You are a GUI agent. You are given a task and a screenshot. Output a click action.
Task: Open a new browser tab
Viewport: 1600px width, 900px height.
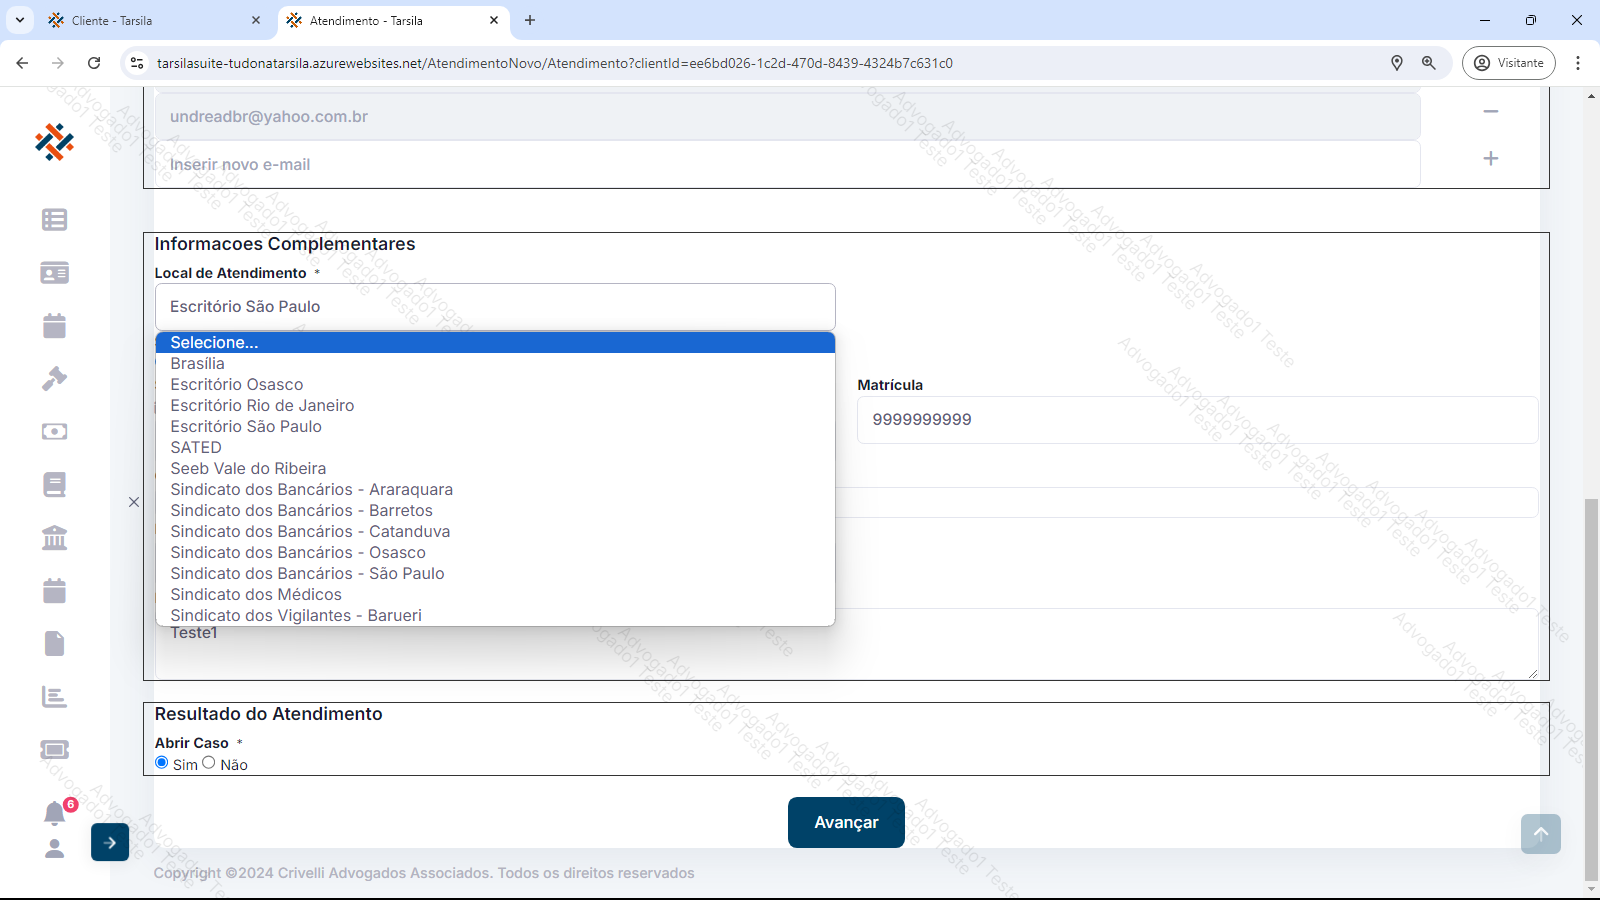click(530, 20)
